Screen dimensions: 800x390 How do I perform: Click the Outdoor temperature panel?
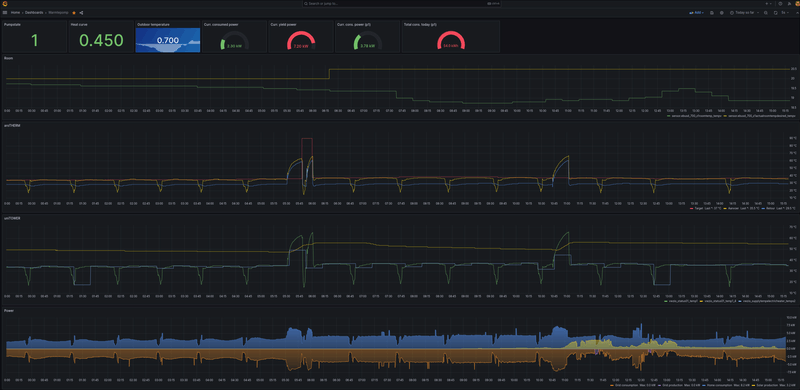pyautogui.click(x=167, y=37)
